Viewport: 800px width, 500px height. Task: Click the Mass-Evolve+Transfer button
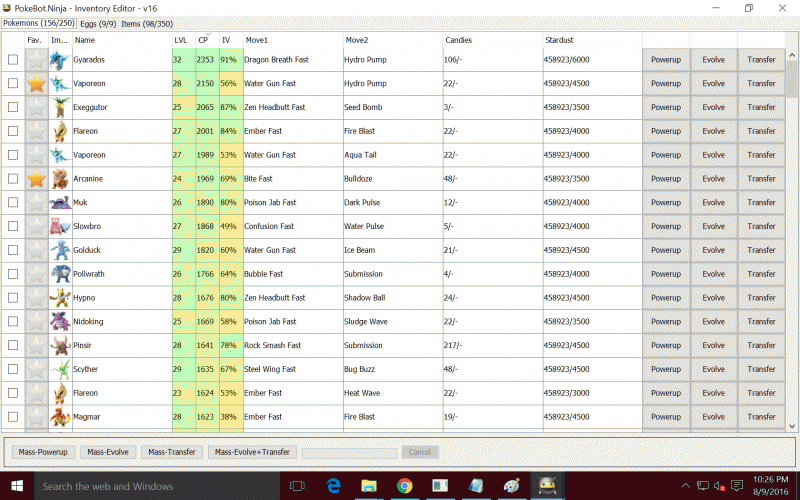coord(253,452)
